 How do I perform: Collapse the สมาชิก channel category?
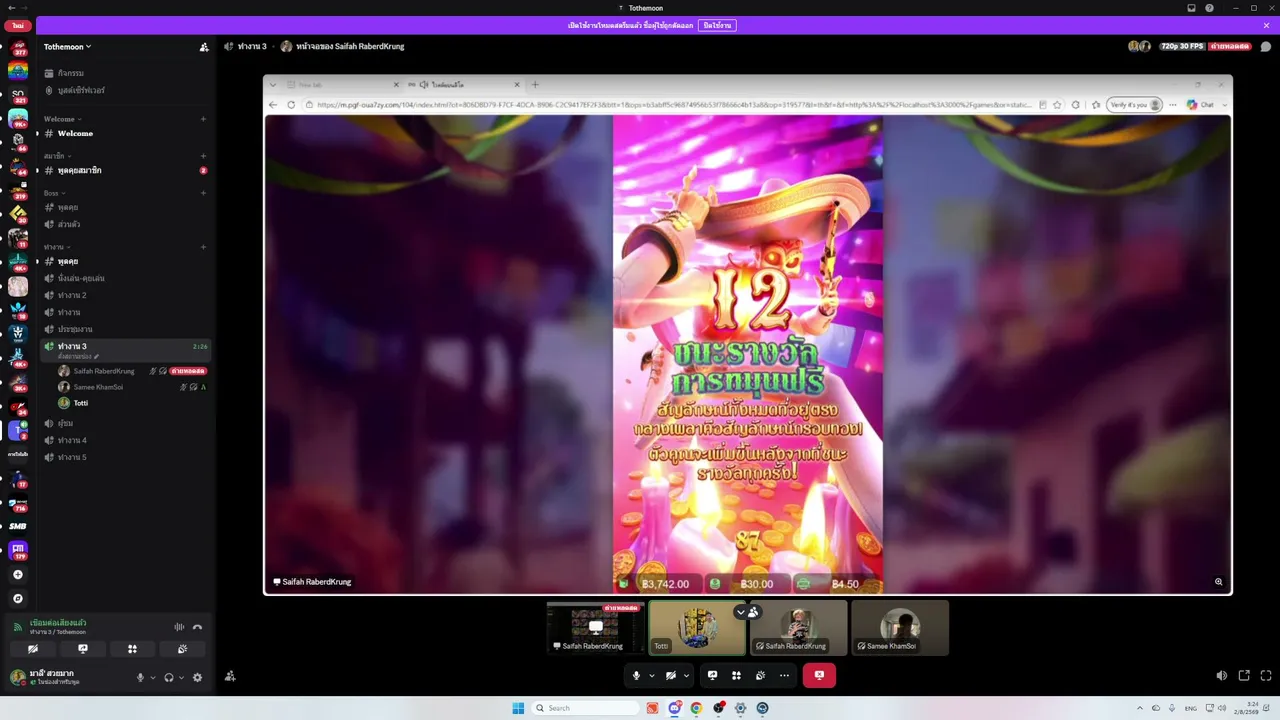57,156
